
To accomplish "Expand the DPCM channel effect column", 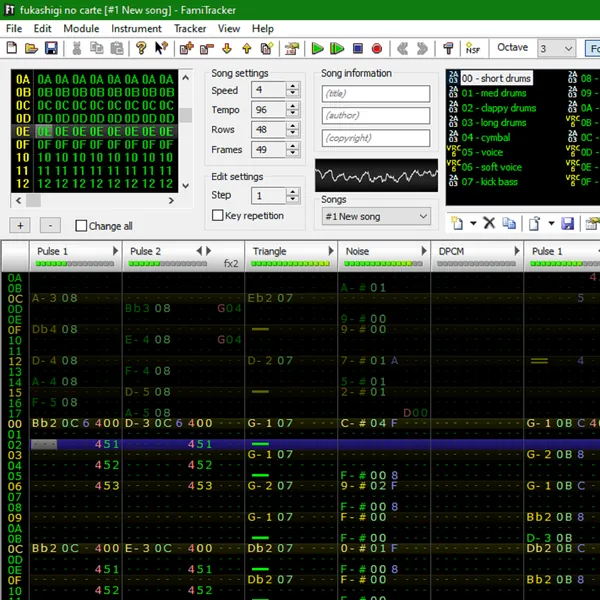I will 517,251.
